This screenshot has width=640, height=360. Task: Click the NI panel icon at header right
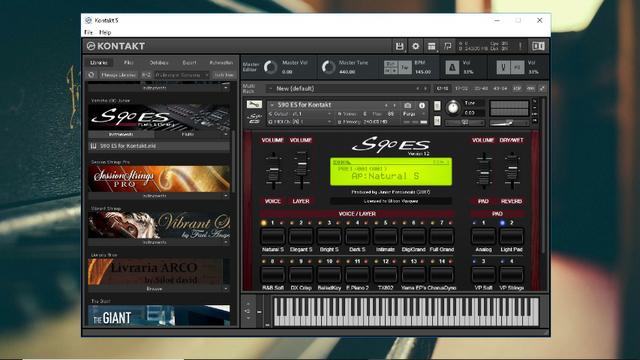(538, 46)
